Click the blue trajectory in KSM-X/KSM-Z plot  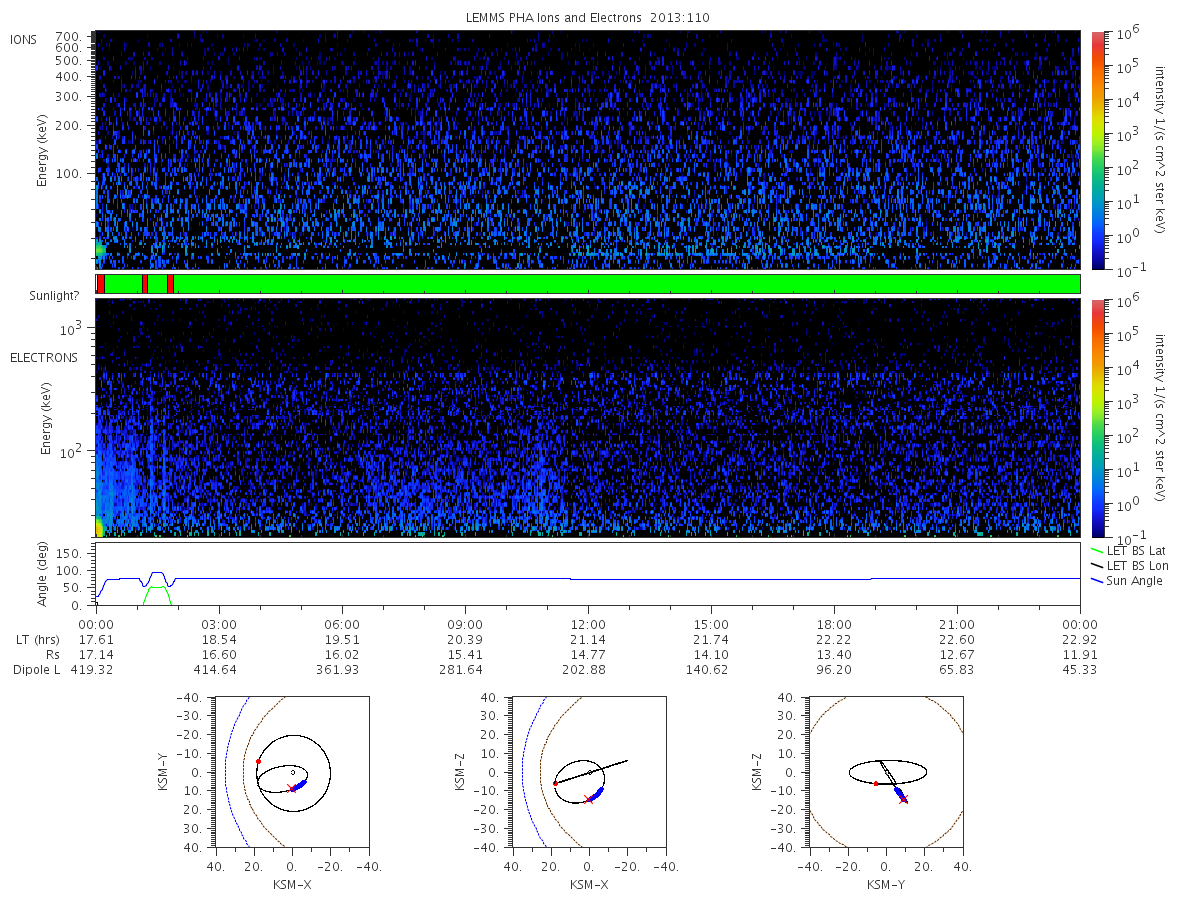tap(597, 794)
